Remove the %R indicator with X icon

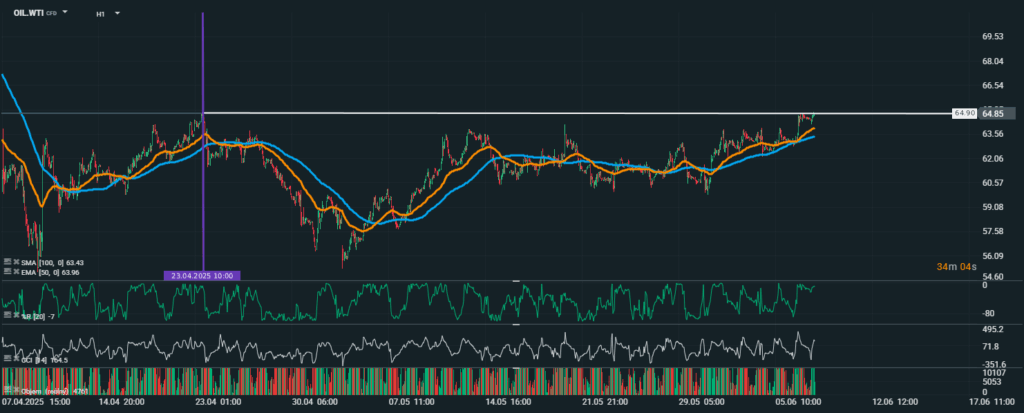coord(14,315)
